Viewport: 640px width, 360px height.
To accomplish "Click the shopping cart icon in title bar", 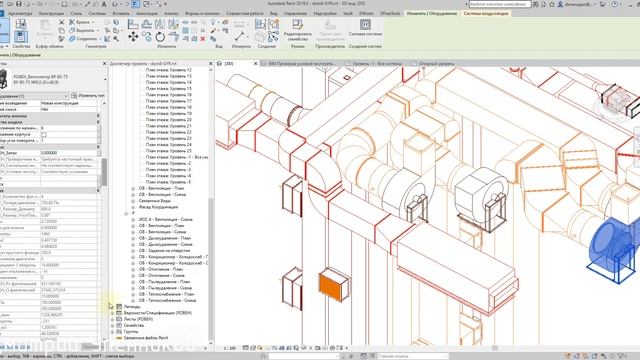I will [603, 4].
